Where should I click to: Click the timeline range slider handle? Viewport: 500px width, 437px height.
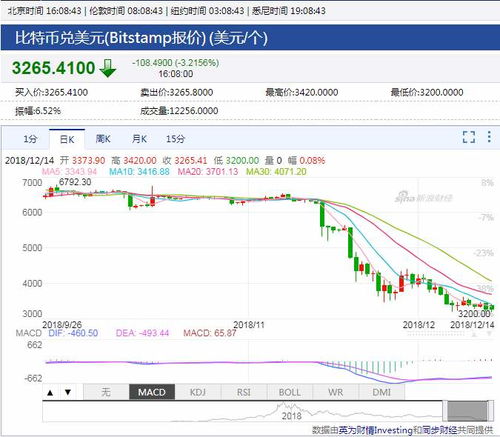(x=467, y=411)
